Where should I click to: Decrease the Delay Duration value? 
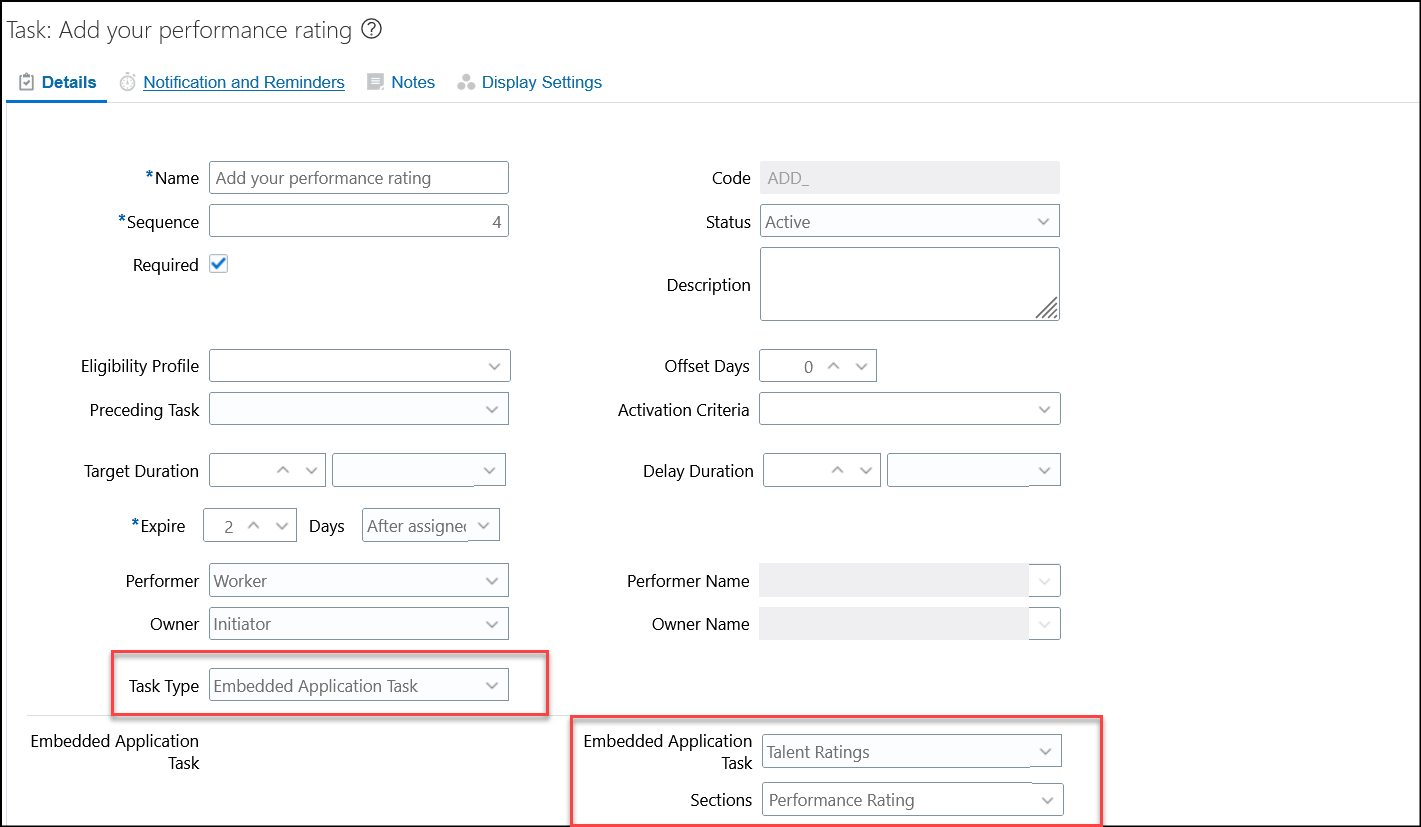pos(866,470)
